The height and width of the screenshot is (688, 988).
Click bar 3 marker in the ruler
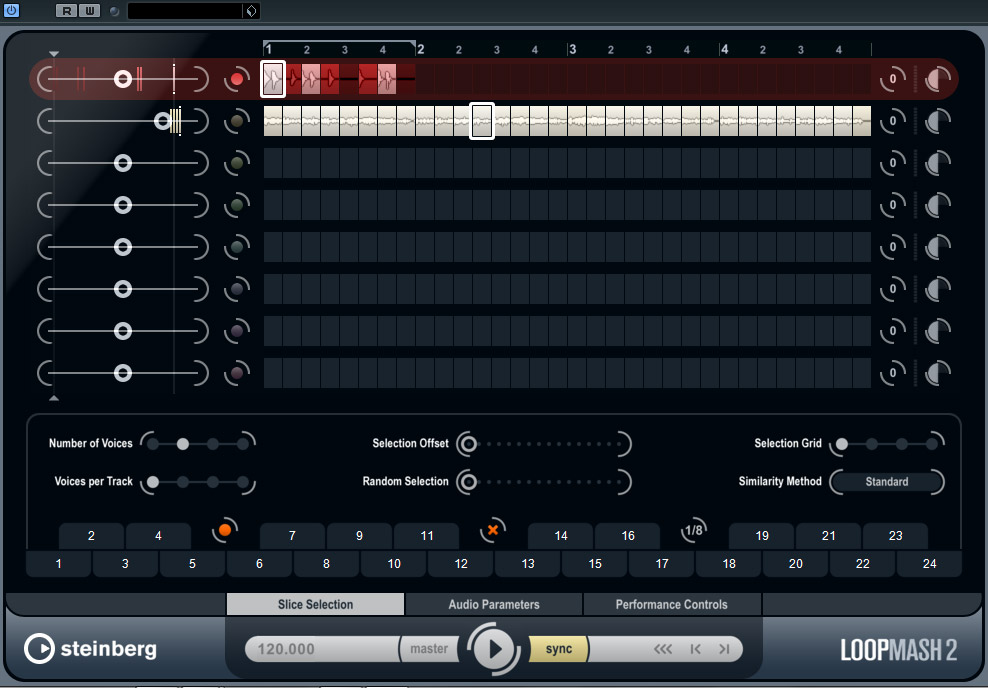572,49
